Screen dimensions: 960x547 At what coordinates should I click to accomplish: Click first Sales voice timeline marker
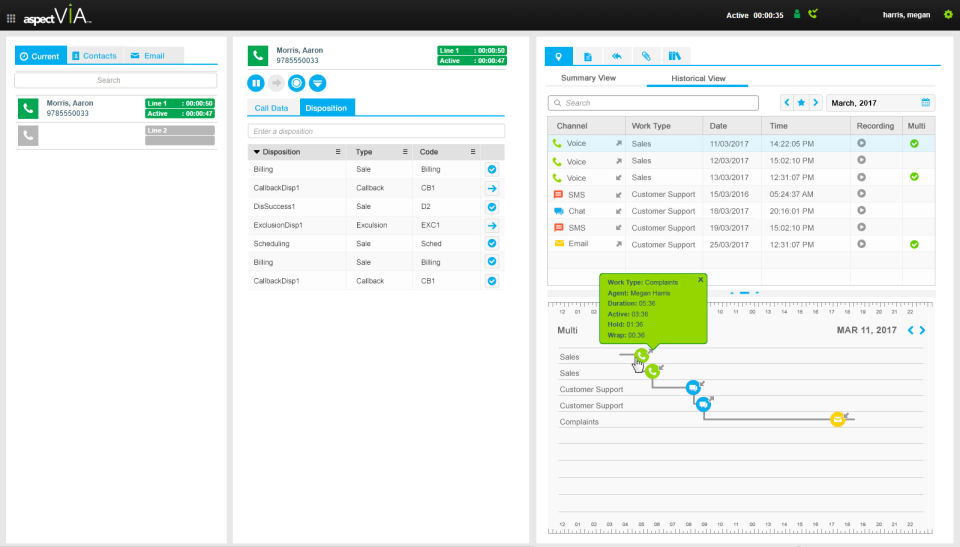click(x=641, y=355)
